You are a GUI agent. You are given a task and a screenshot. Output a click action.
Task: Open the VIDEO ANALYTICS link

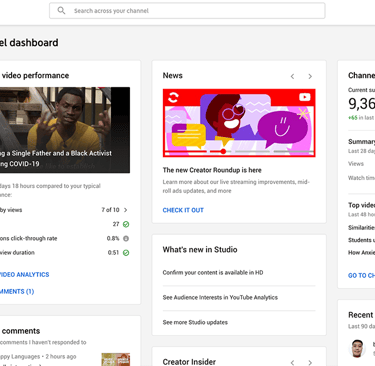[24, 275]
